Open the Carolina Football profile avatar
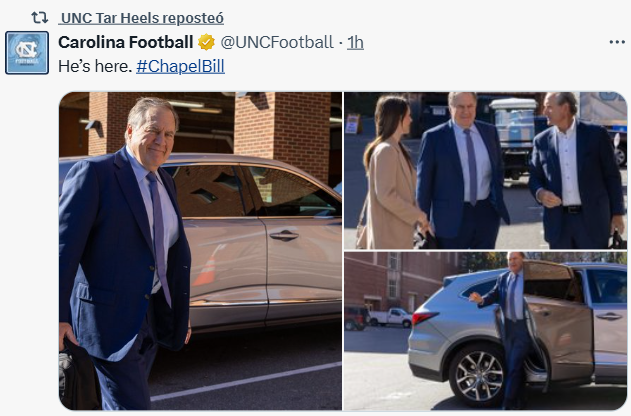The image size is (631, 416). click(27, 53)
